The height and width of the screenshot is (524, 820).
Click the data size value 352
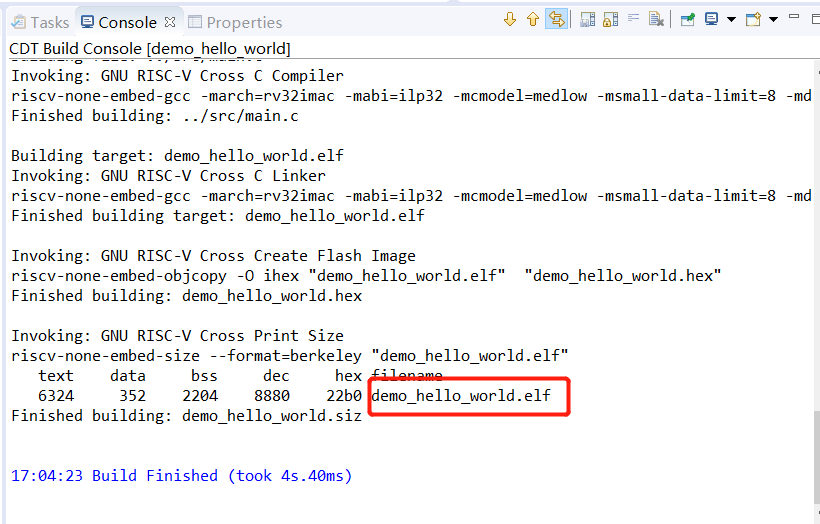pyautogui.click(x=132, y=396)
